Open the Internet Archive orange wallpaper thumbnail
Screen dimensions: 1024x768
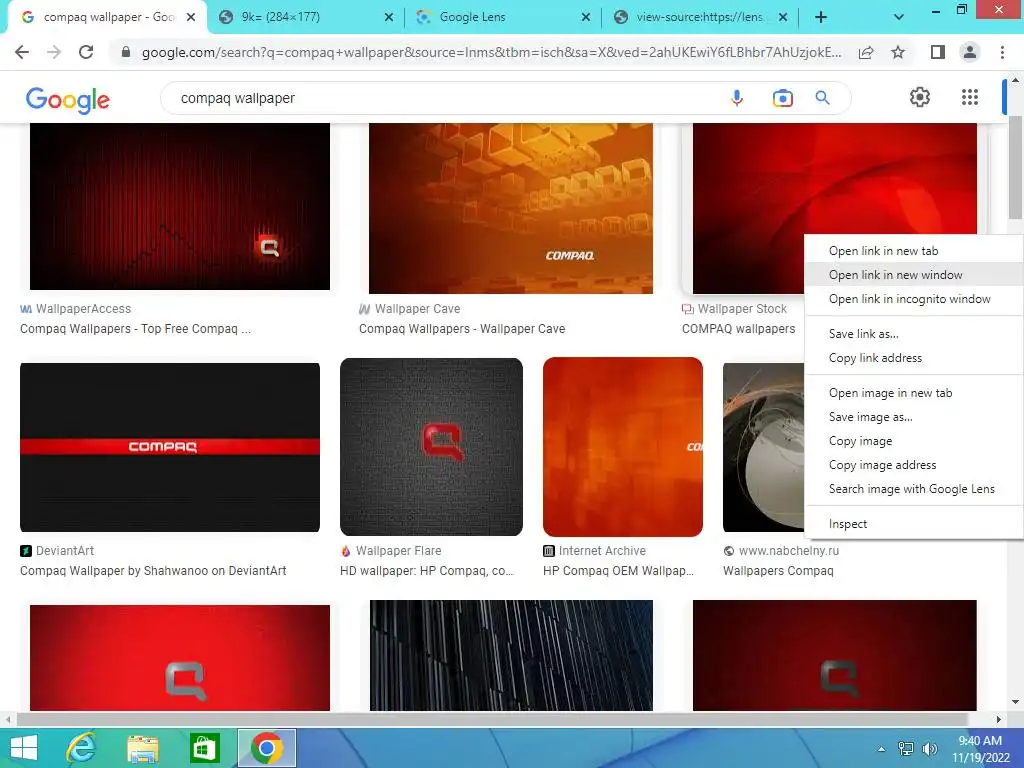[622, 447]
